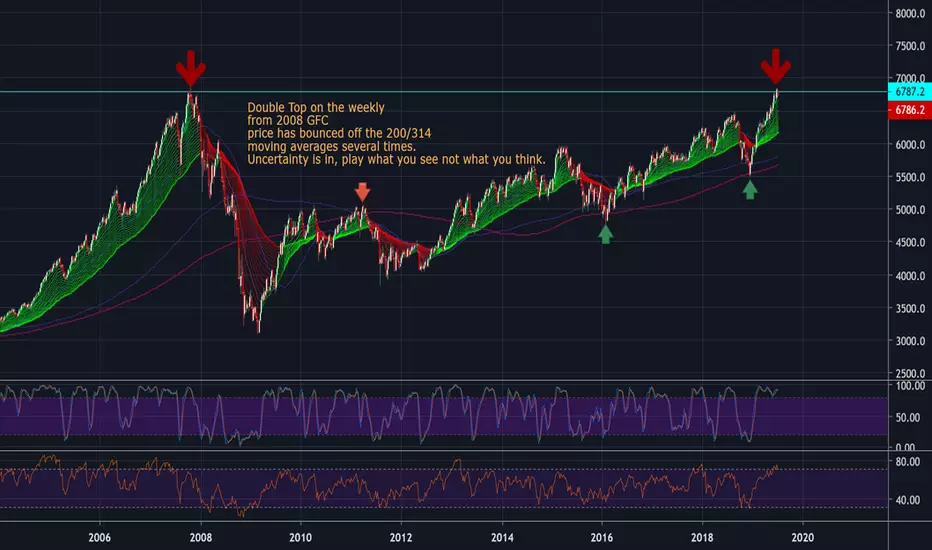The height and width of the screenshot is (550, 932).
Task: Click the 7500.0 price axis label
Action: tap(910, 46)
